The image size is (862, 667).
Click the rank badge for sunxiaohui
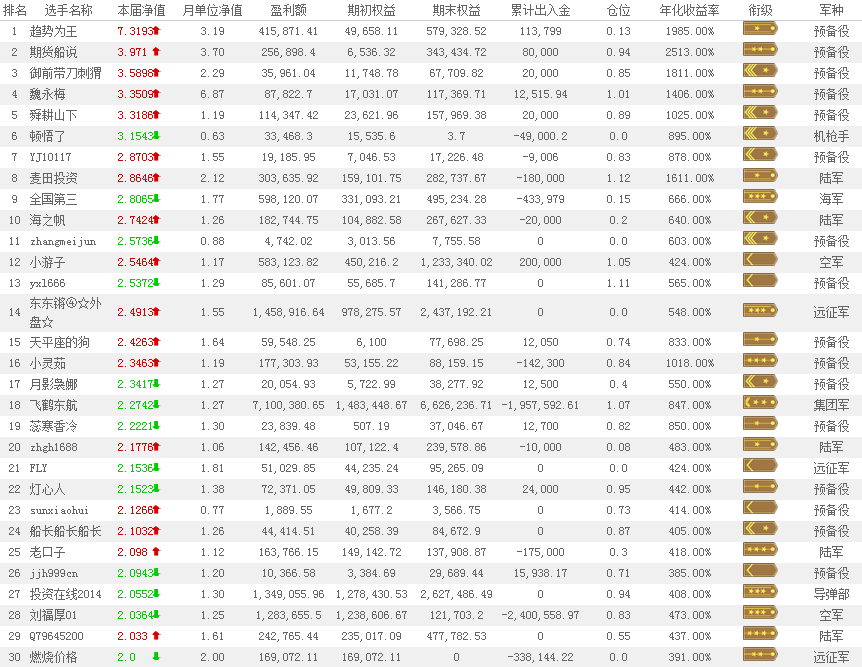(760, 508)
